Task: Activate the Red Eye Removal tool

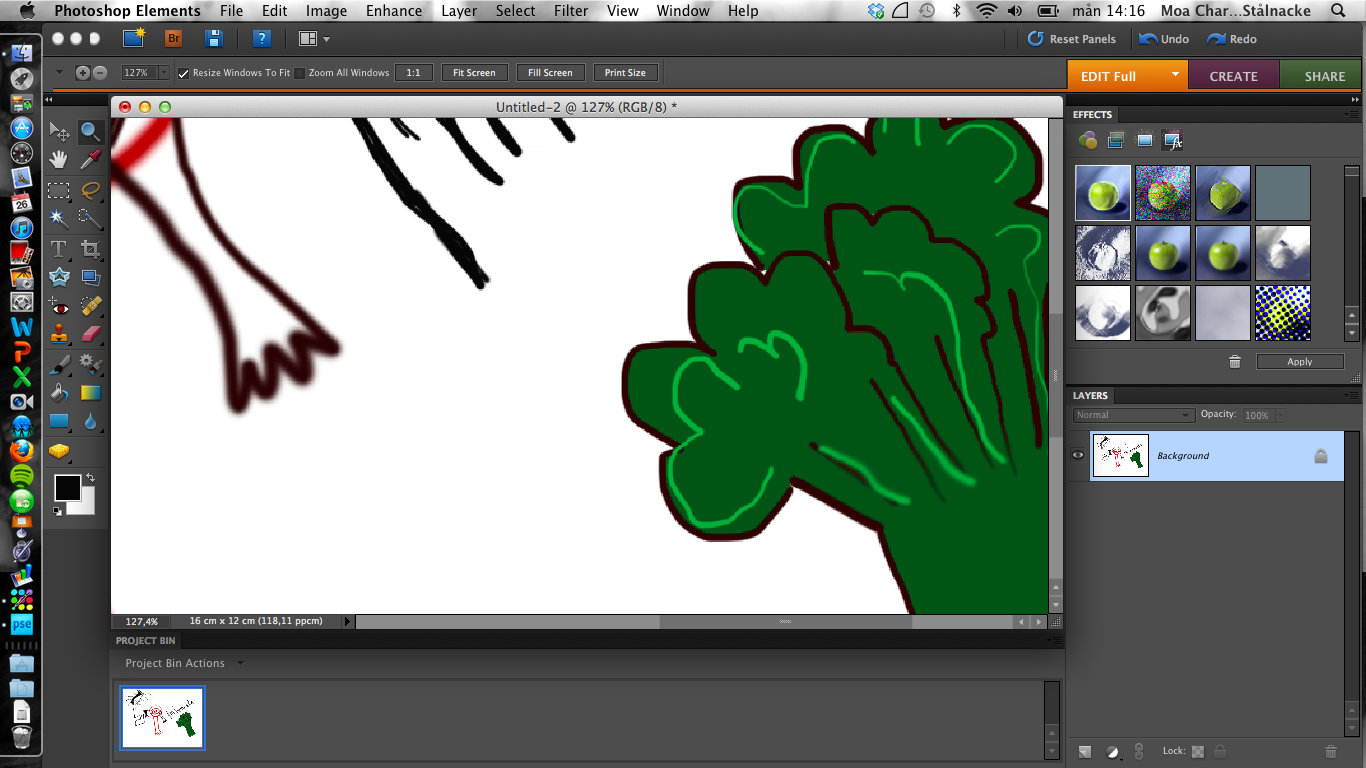Action: (59, 306)
